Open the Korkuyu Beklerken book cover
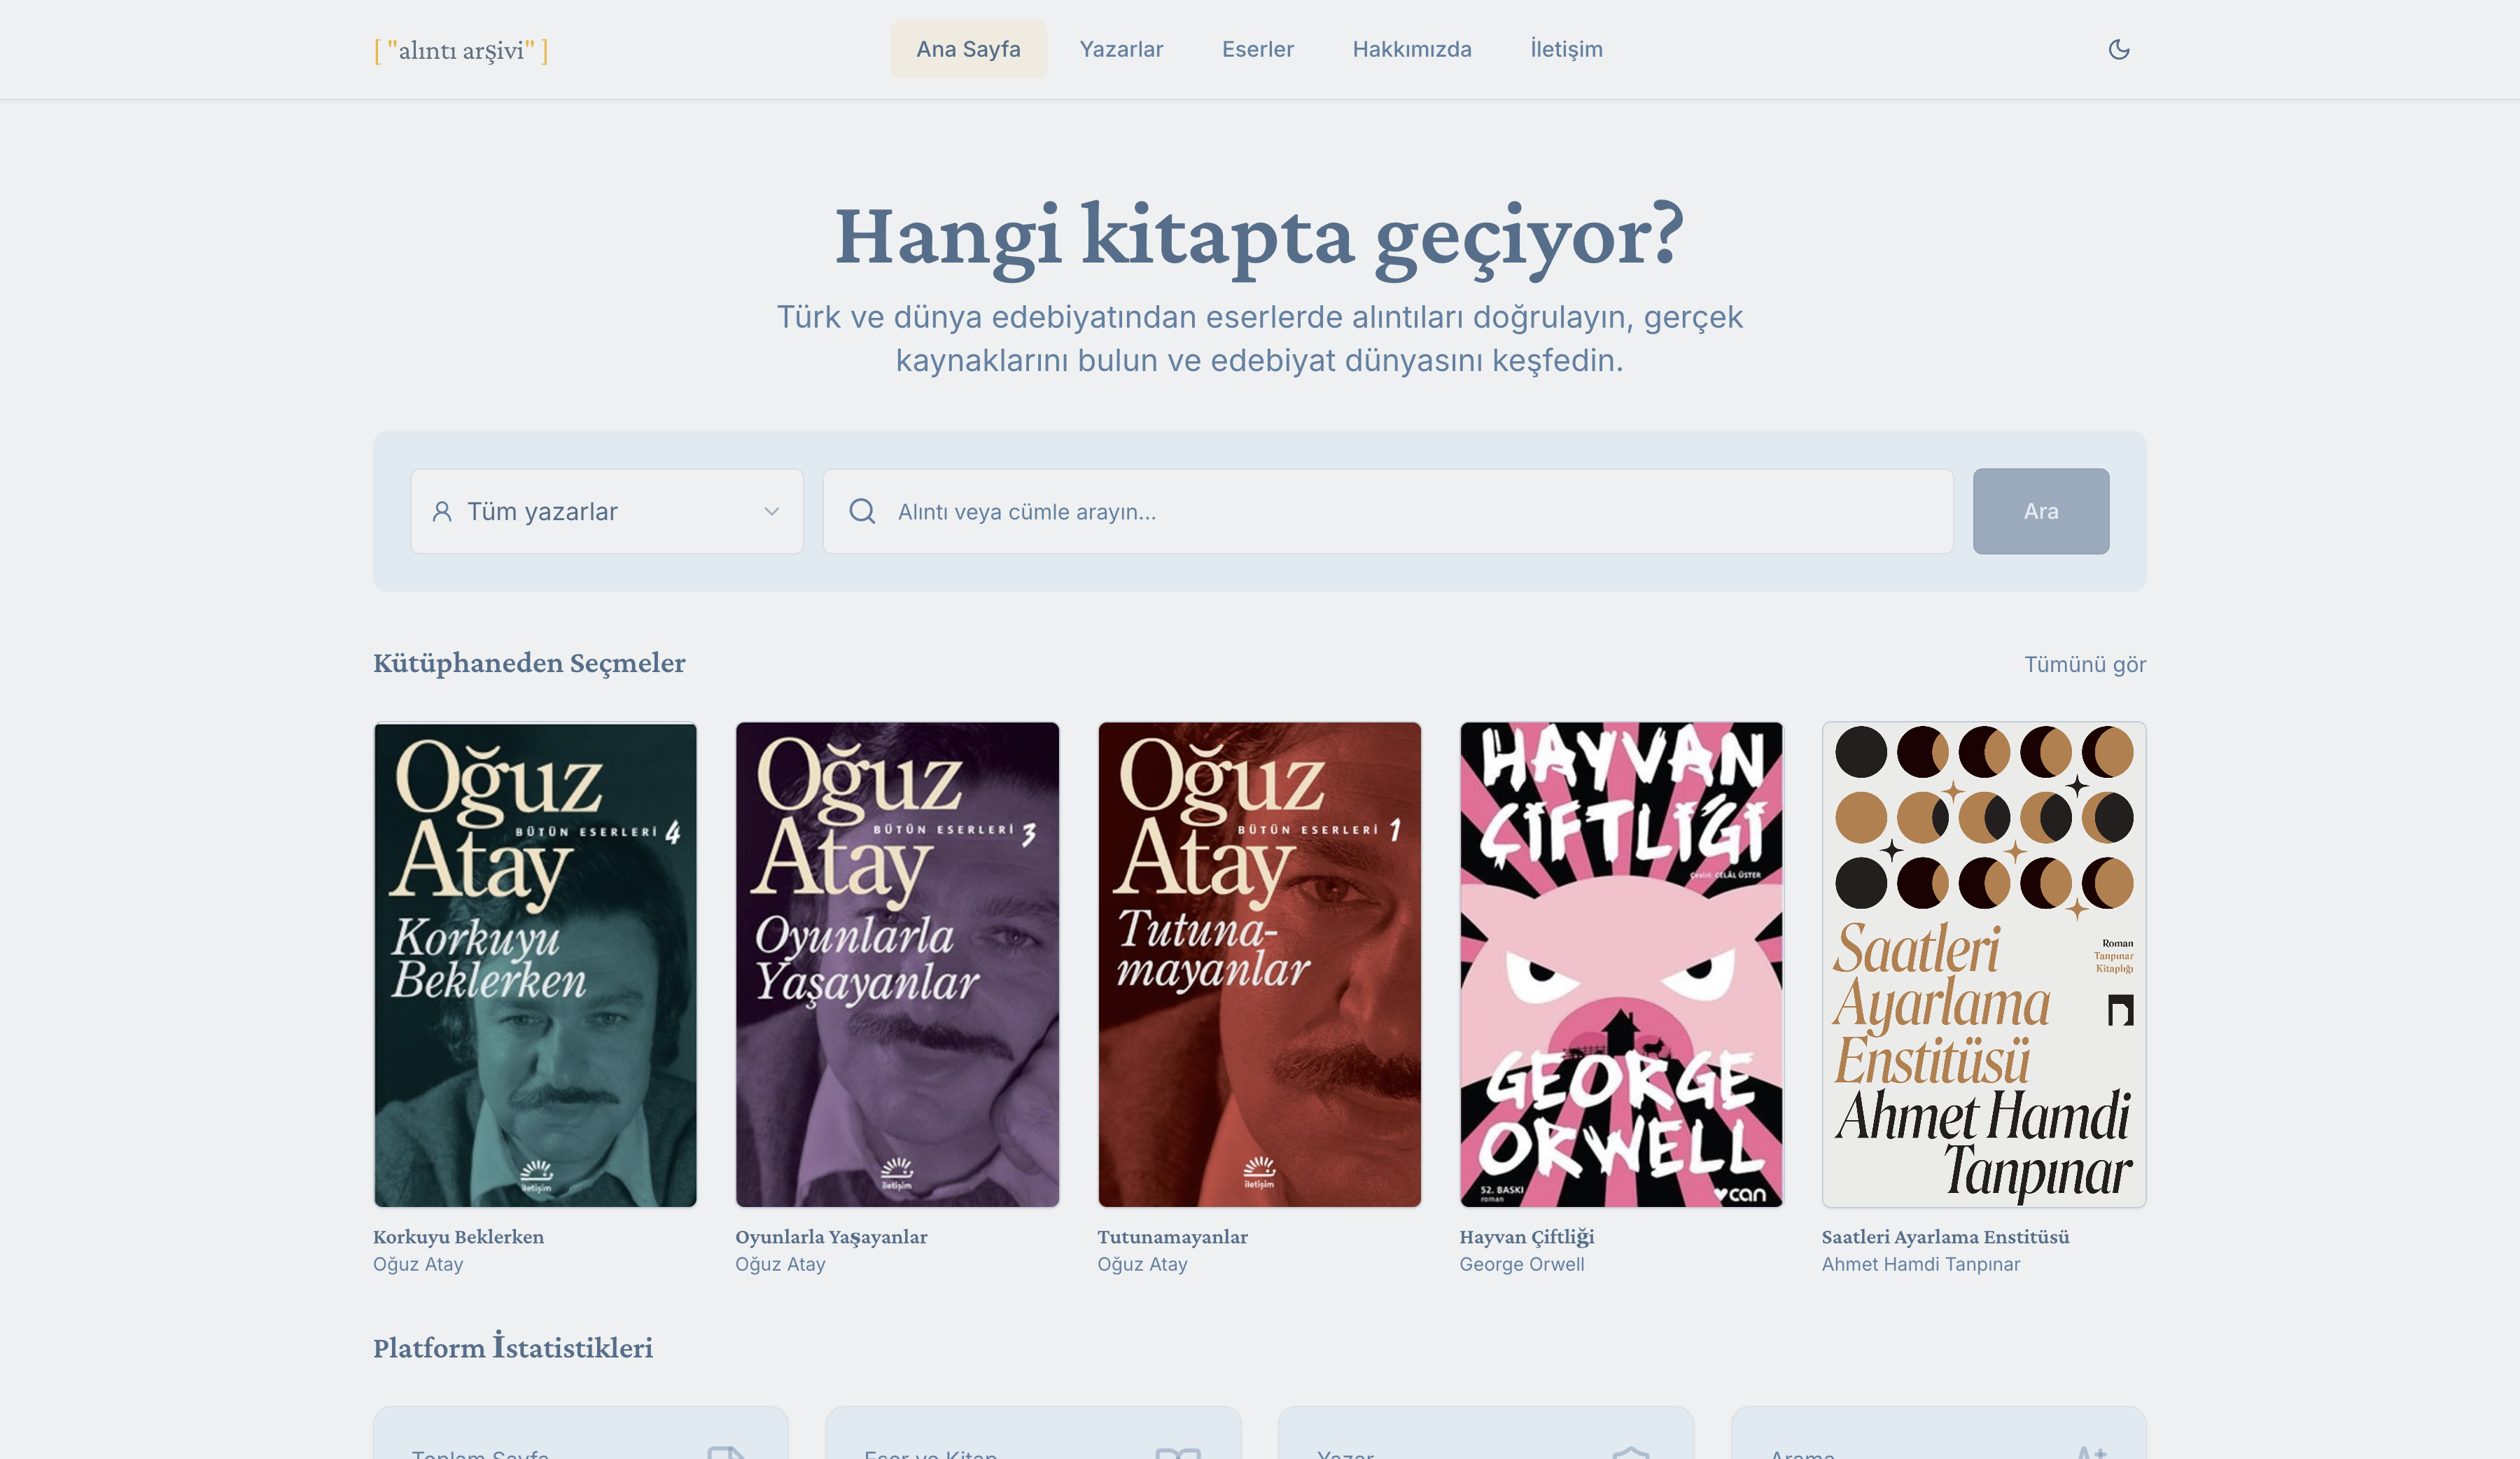The width and height of the screenshot is (2520, 1459). (x=535, y=964)
